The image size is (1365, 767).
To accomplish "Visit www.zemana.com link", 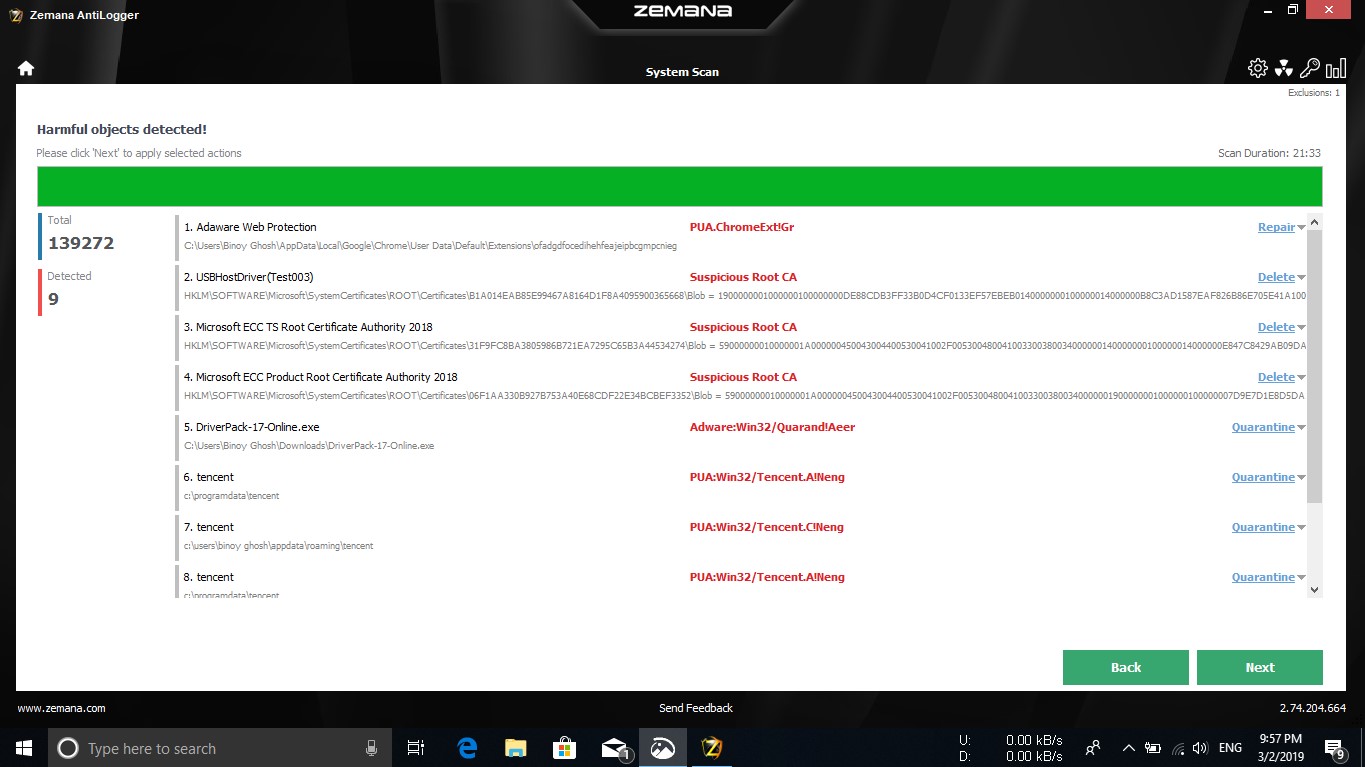I will (61, 708).
